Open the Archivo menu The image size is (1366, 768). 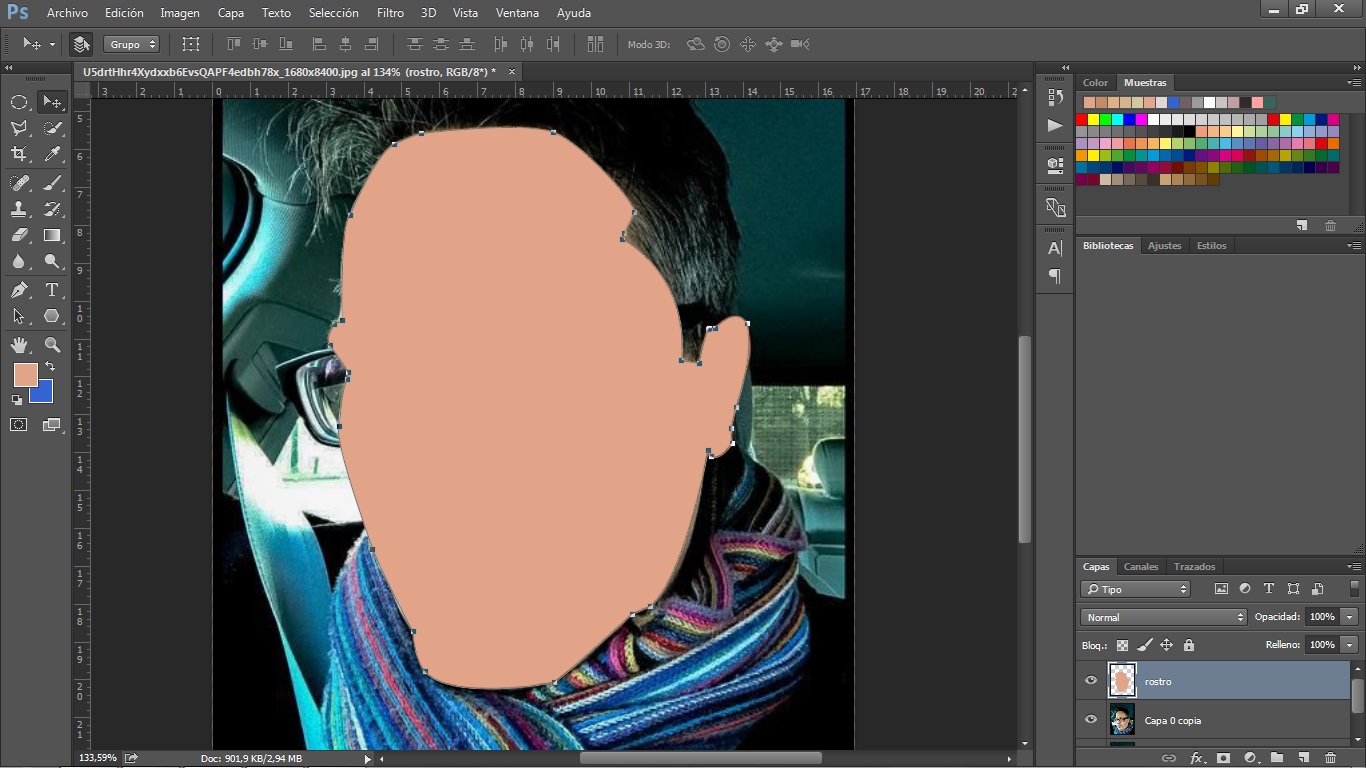(67, 13)
